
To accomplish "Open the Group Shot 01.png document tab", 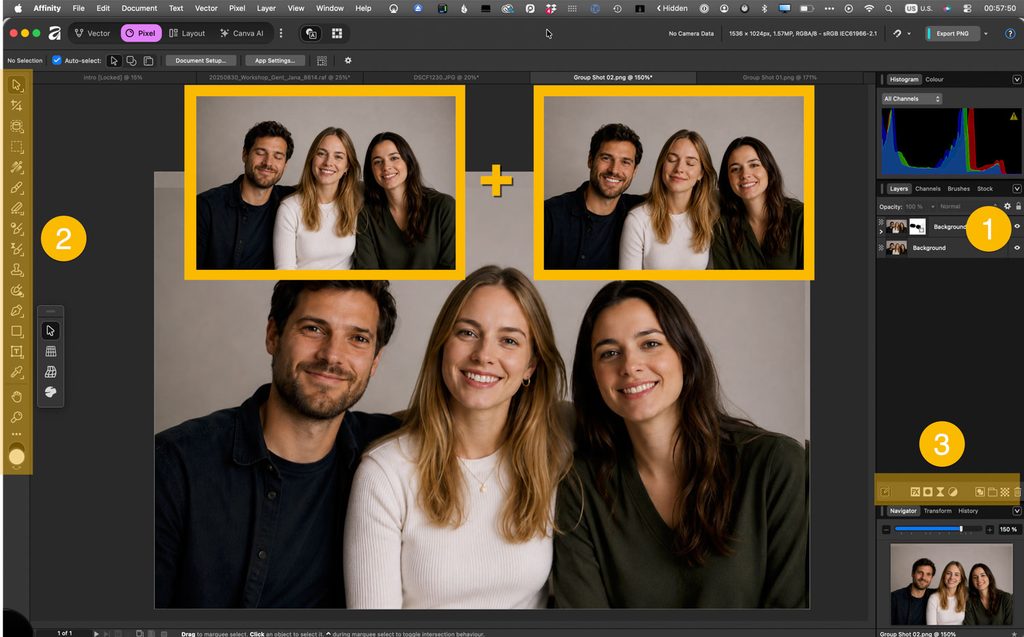I will click(x=779, y=77).
